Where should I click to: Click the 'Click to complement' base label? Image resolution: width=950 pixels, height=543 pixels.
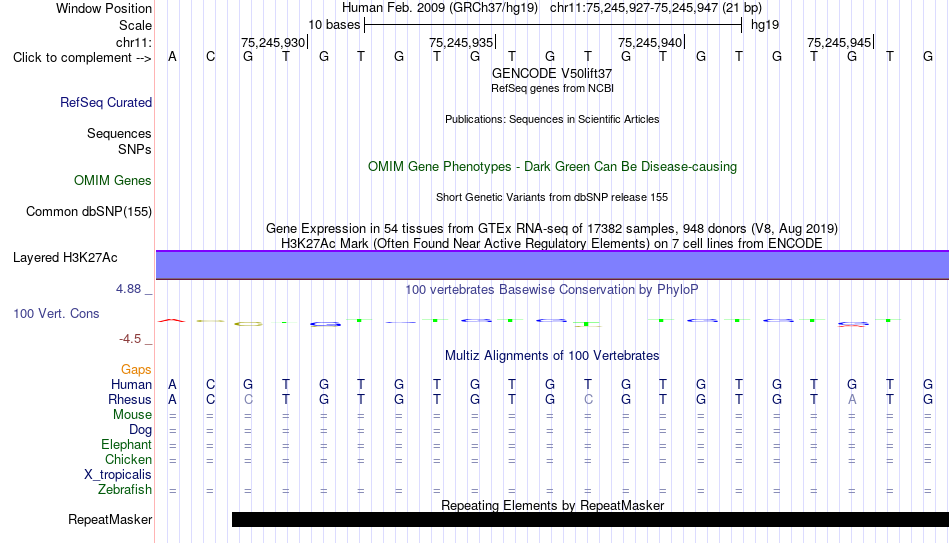82,58
